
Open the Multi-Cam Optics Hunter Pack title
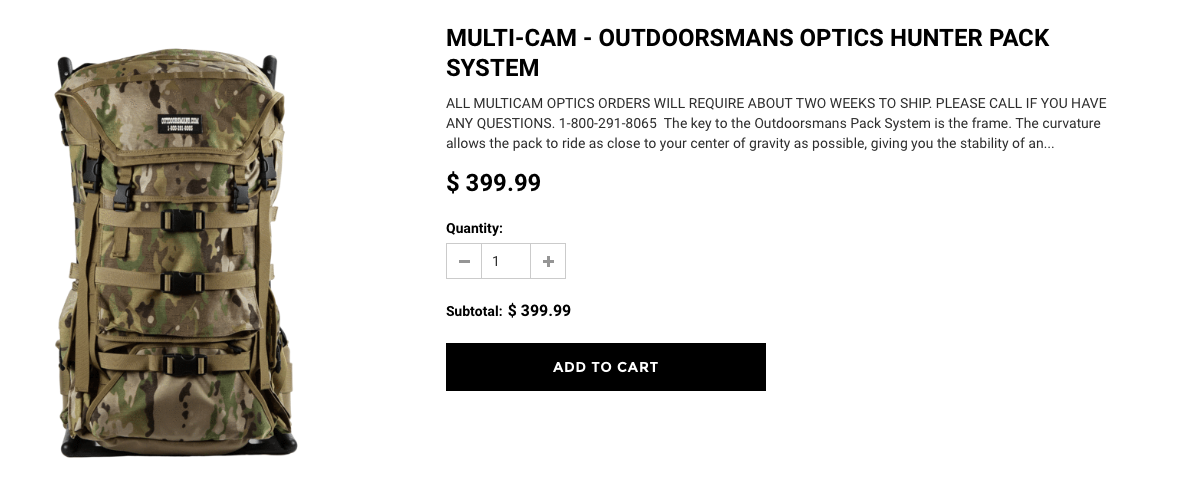tap(747, 52)
